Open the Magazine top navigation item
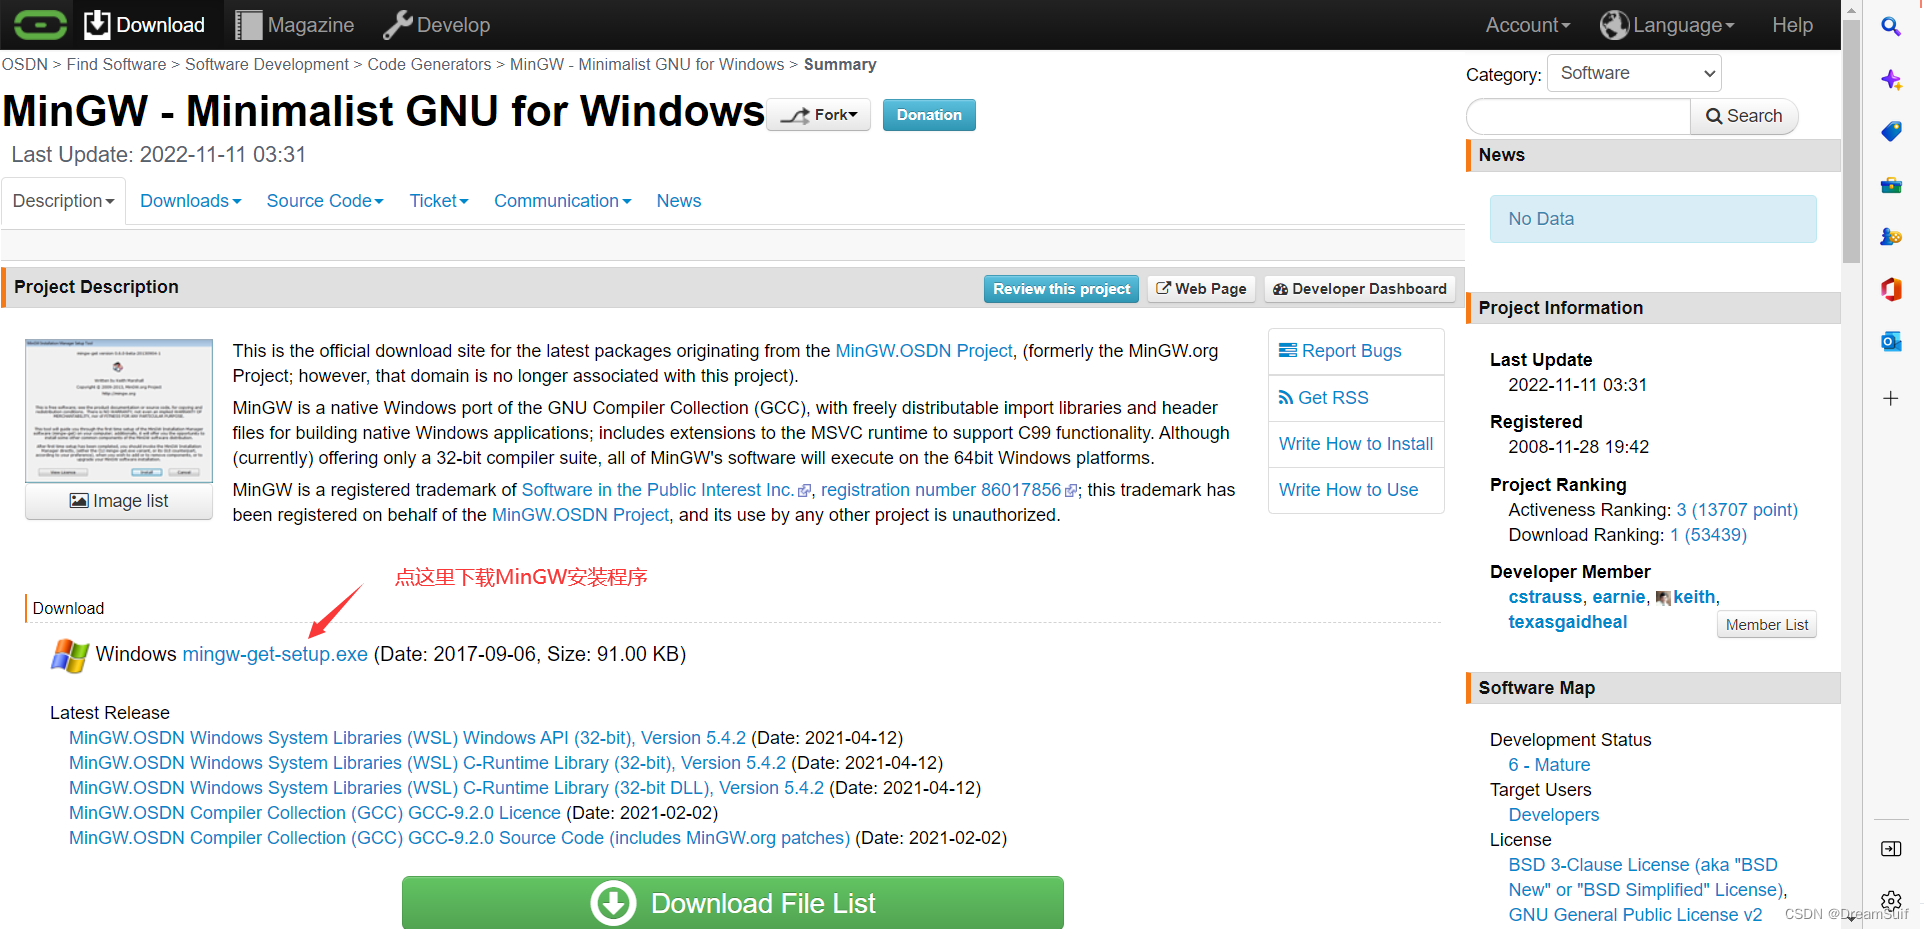 pyautogui.click(x=295, y=25)
